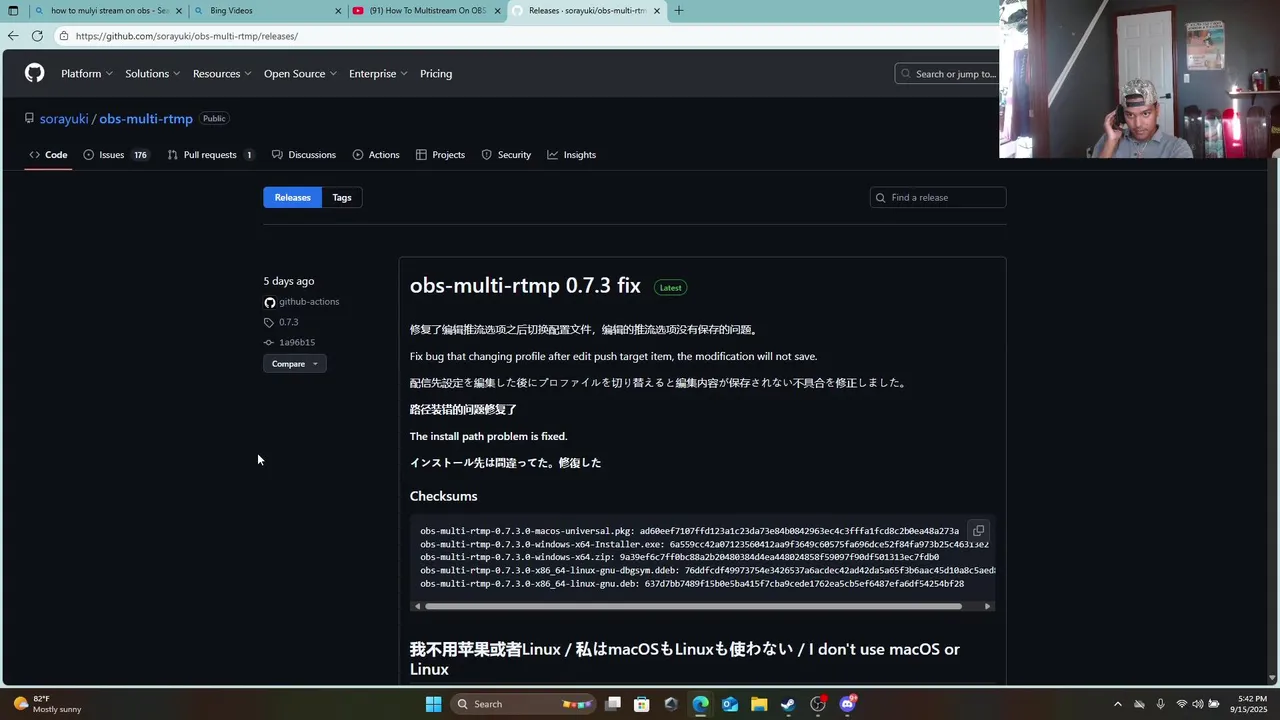The image size is (1280, 720).
Task: Close the Bing Videos tab
Action: click(x=338, y=11)
